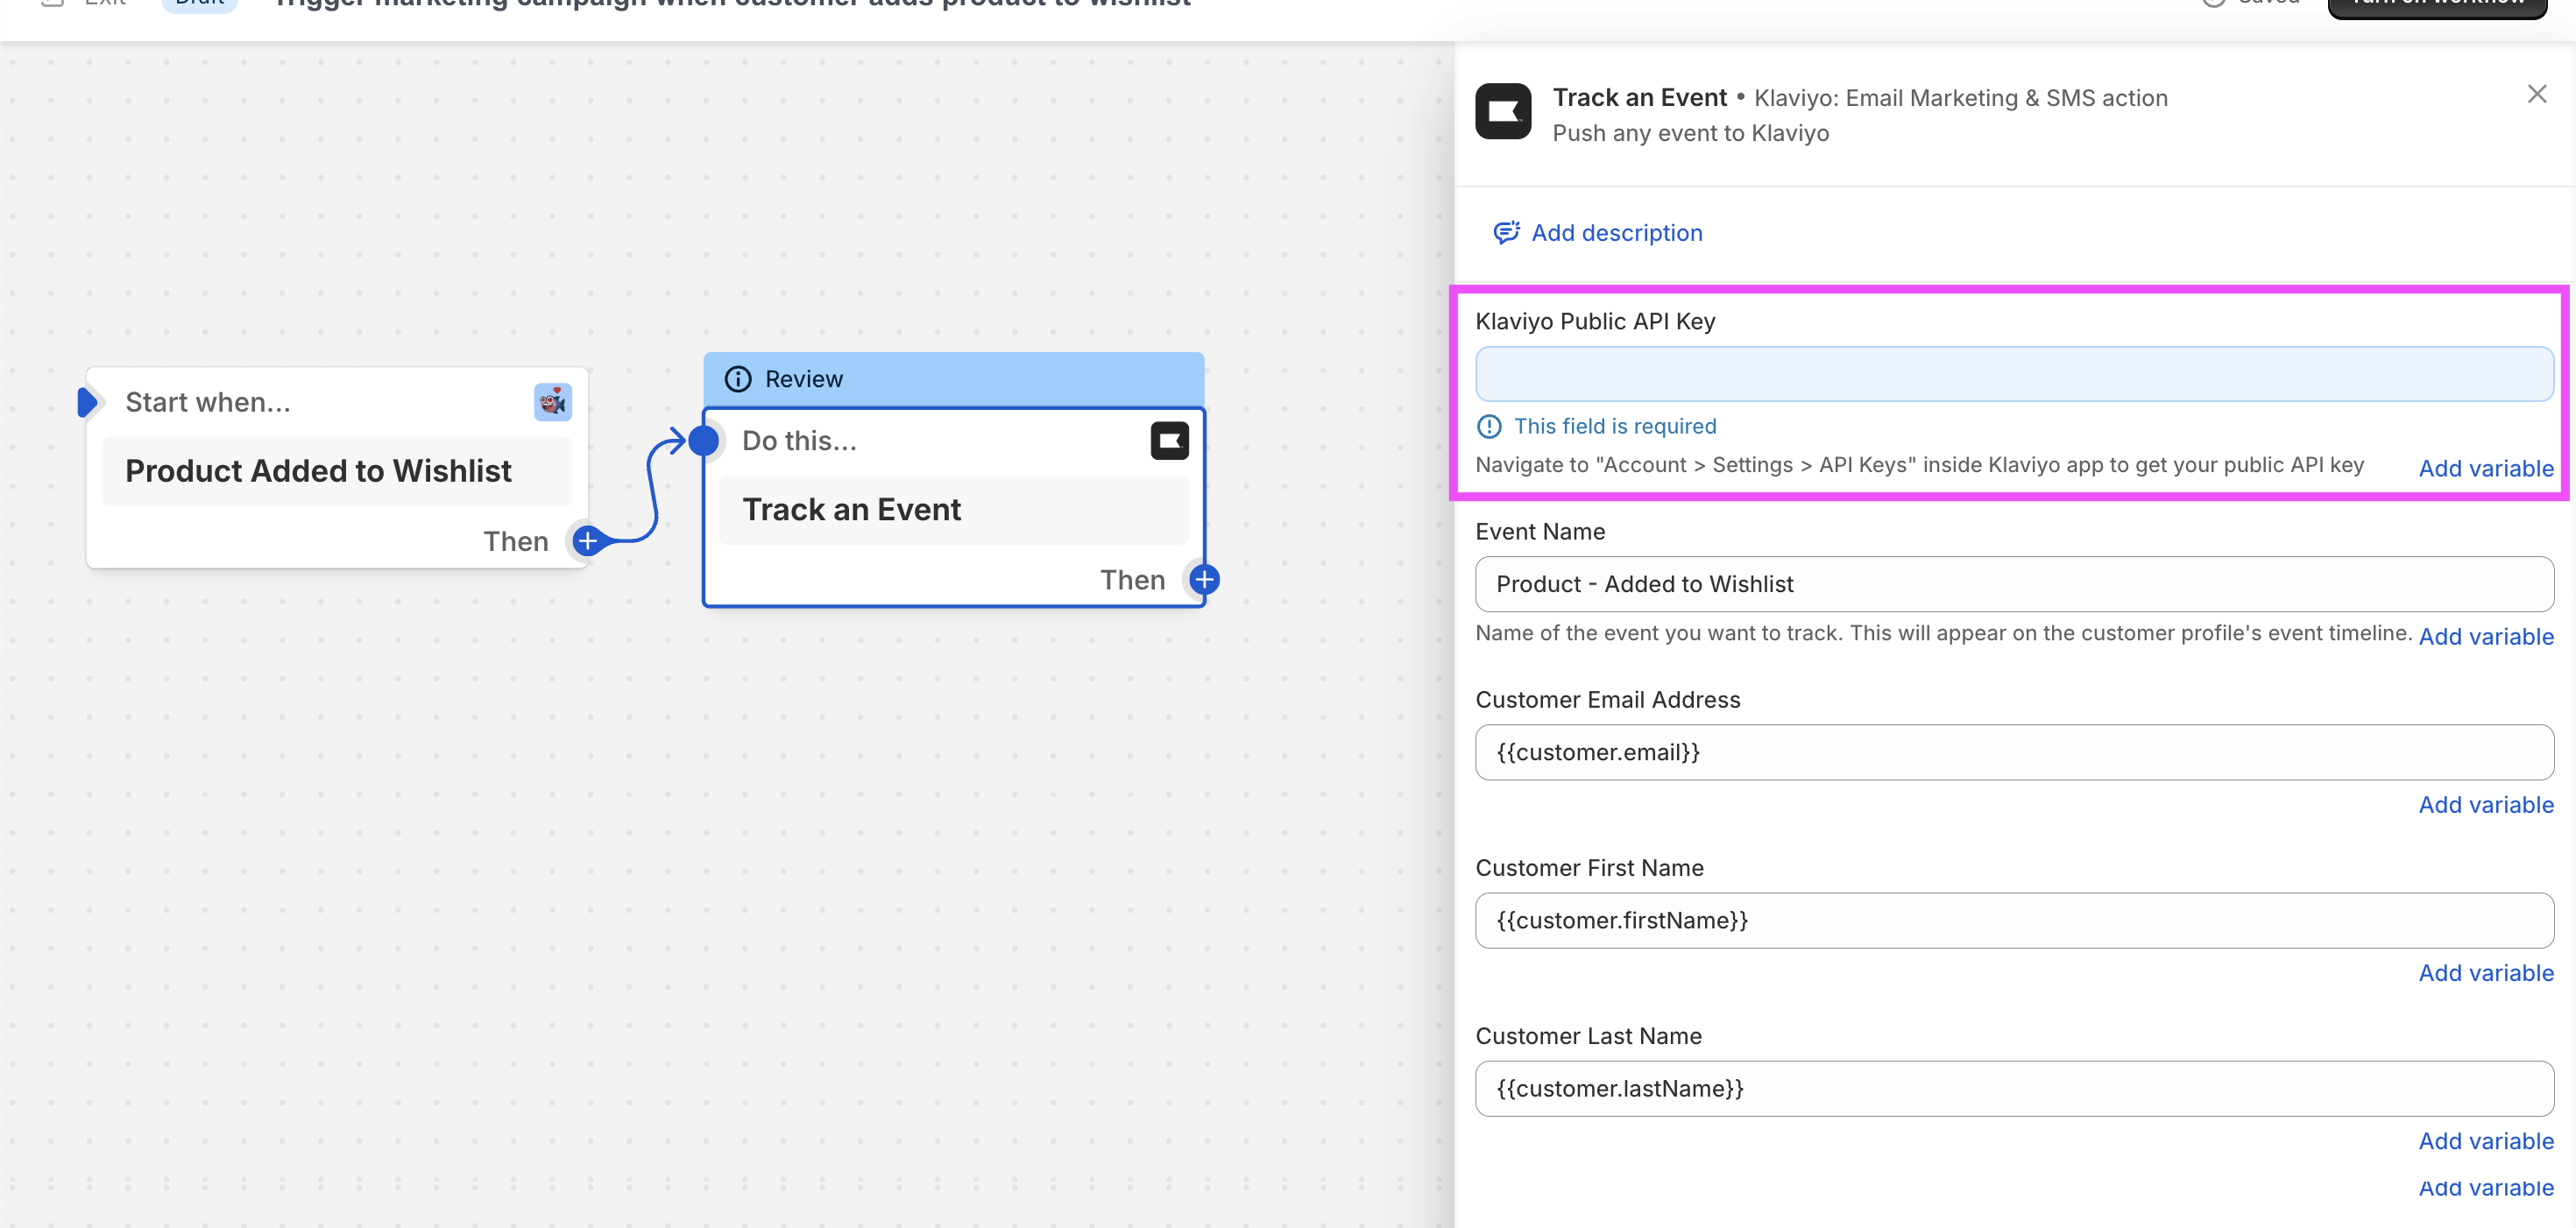Click the Klaviyo flag icon in panel header

(x=1502, y=112)
